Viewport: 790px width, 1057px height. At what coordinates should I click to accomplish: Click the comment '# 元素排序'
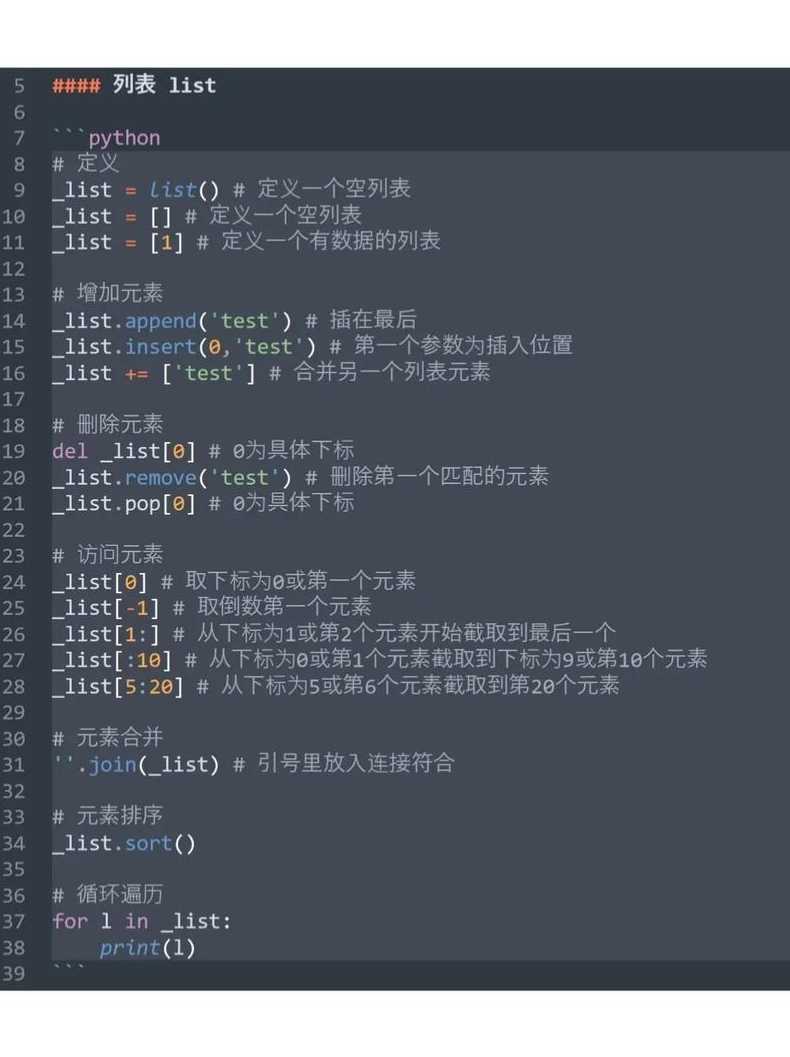point(108,816)
